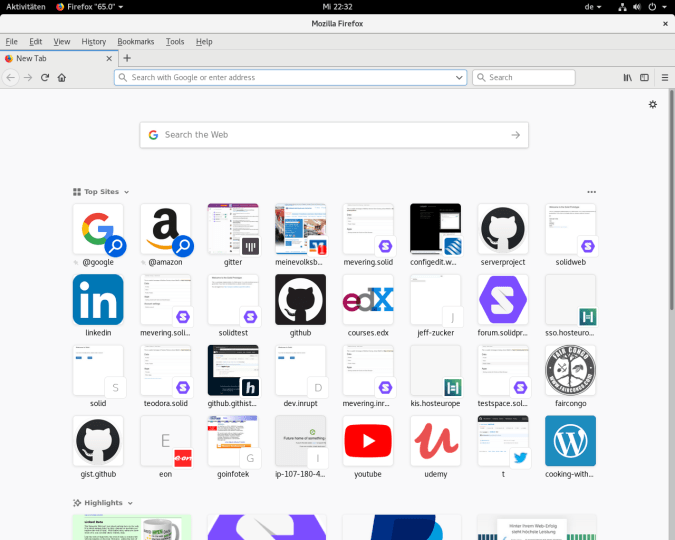Go back with the Back arrow button
The width and height of the screenshot is (675, 540).
point(11,78)
